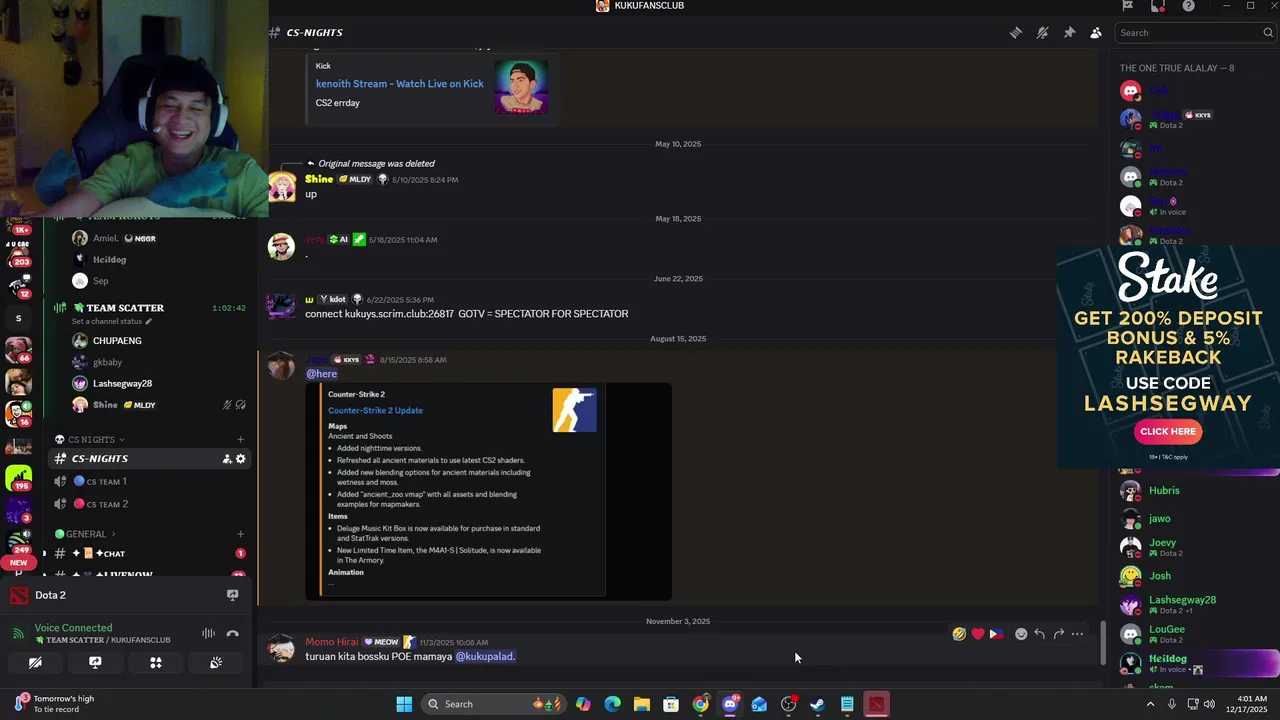Image resolution: width=1280 pixels, height=720 pixels.
Task: Open the CHAT text channel
Action: [149, 554]
